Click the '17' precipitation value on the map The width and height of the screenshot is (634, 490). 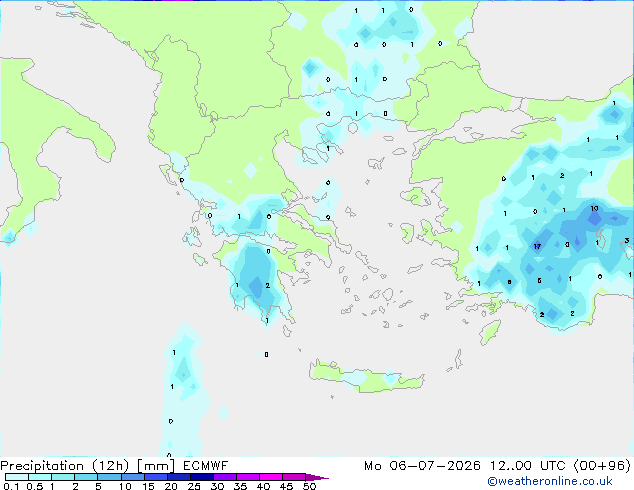click(537, 246)
